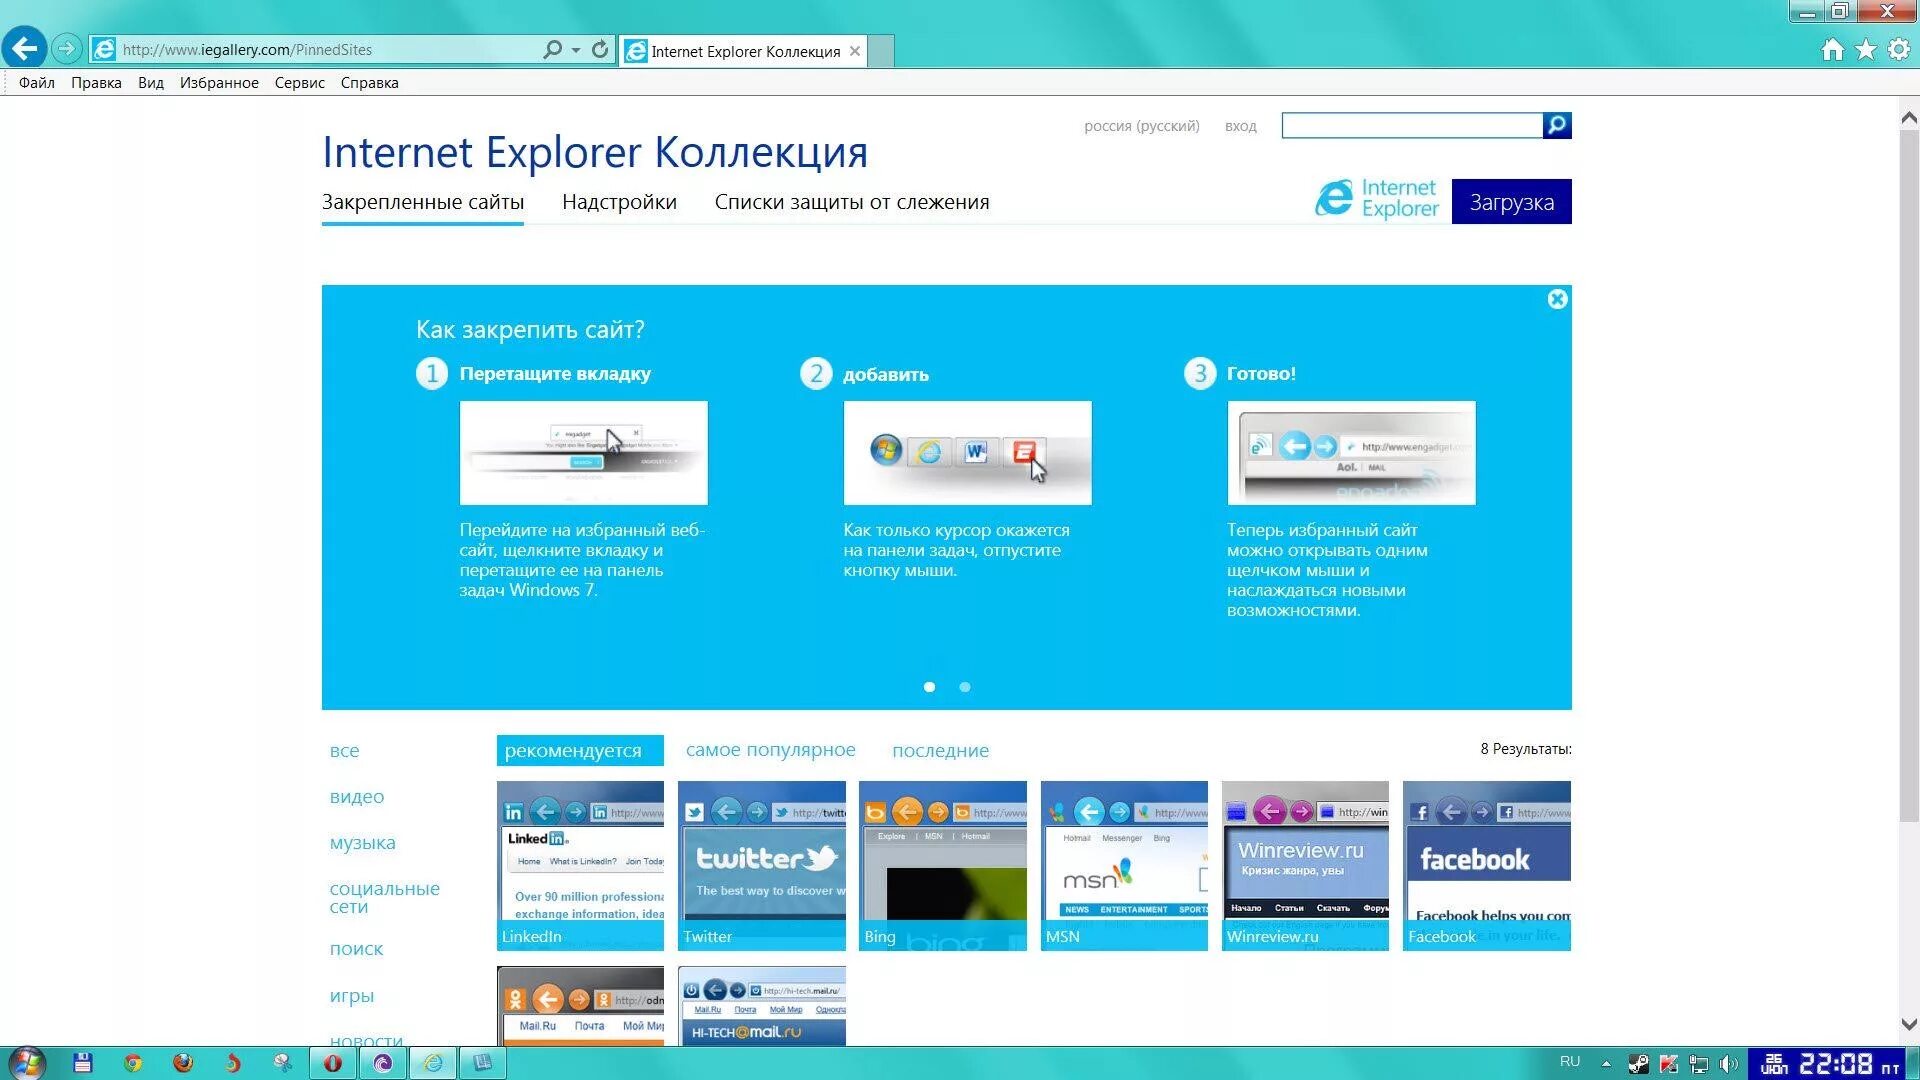The width and height of the screenshot is (1920, 1080).
Task: Select the first carousel page dot
Action: click(x=930, y=687)
